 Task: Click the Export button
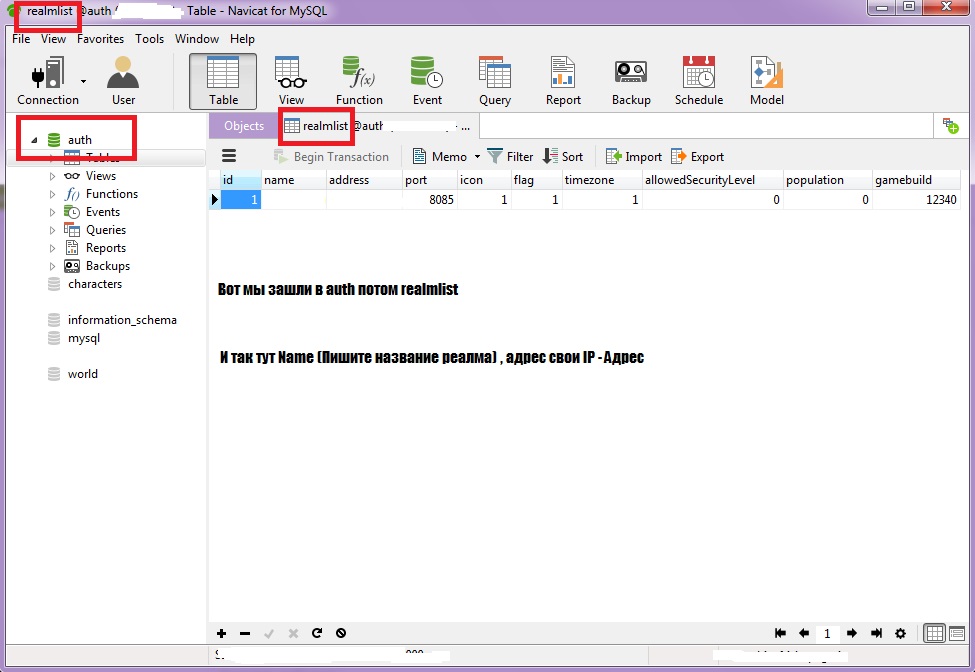[x=697, y=157]
